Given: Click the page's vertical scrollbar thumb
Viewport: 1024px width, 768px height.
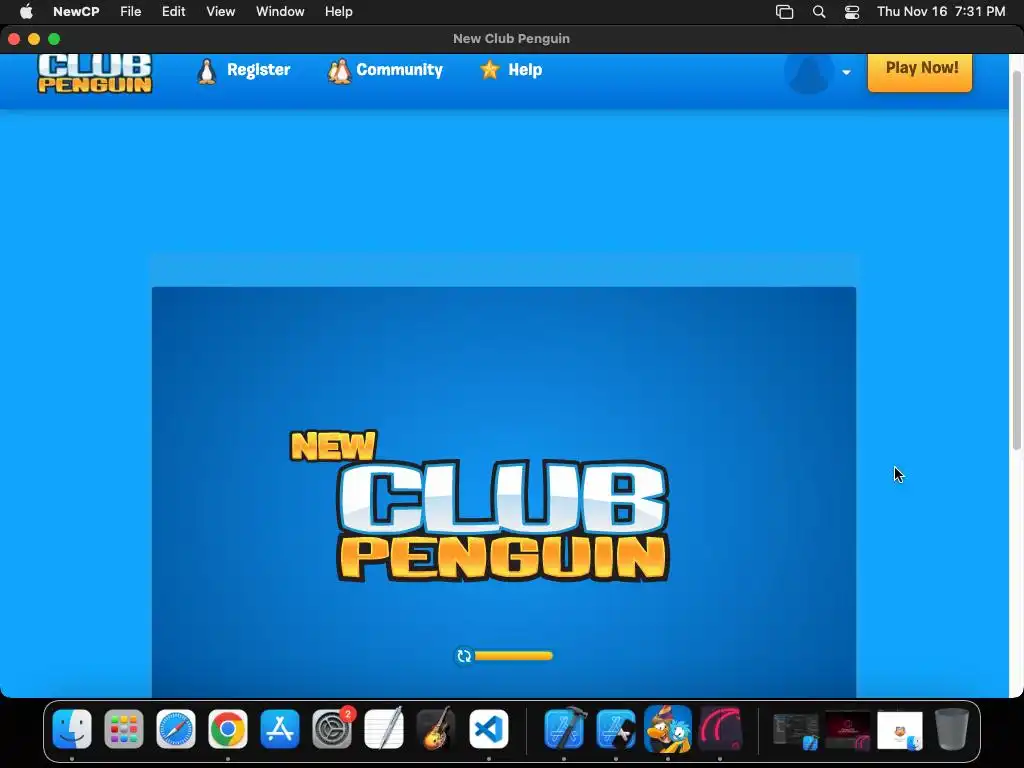Looking at the screenshot, I should pyautogui.click(x=1017, y=259).
